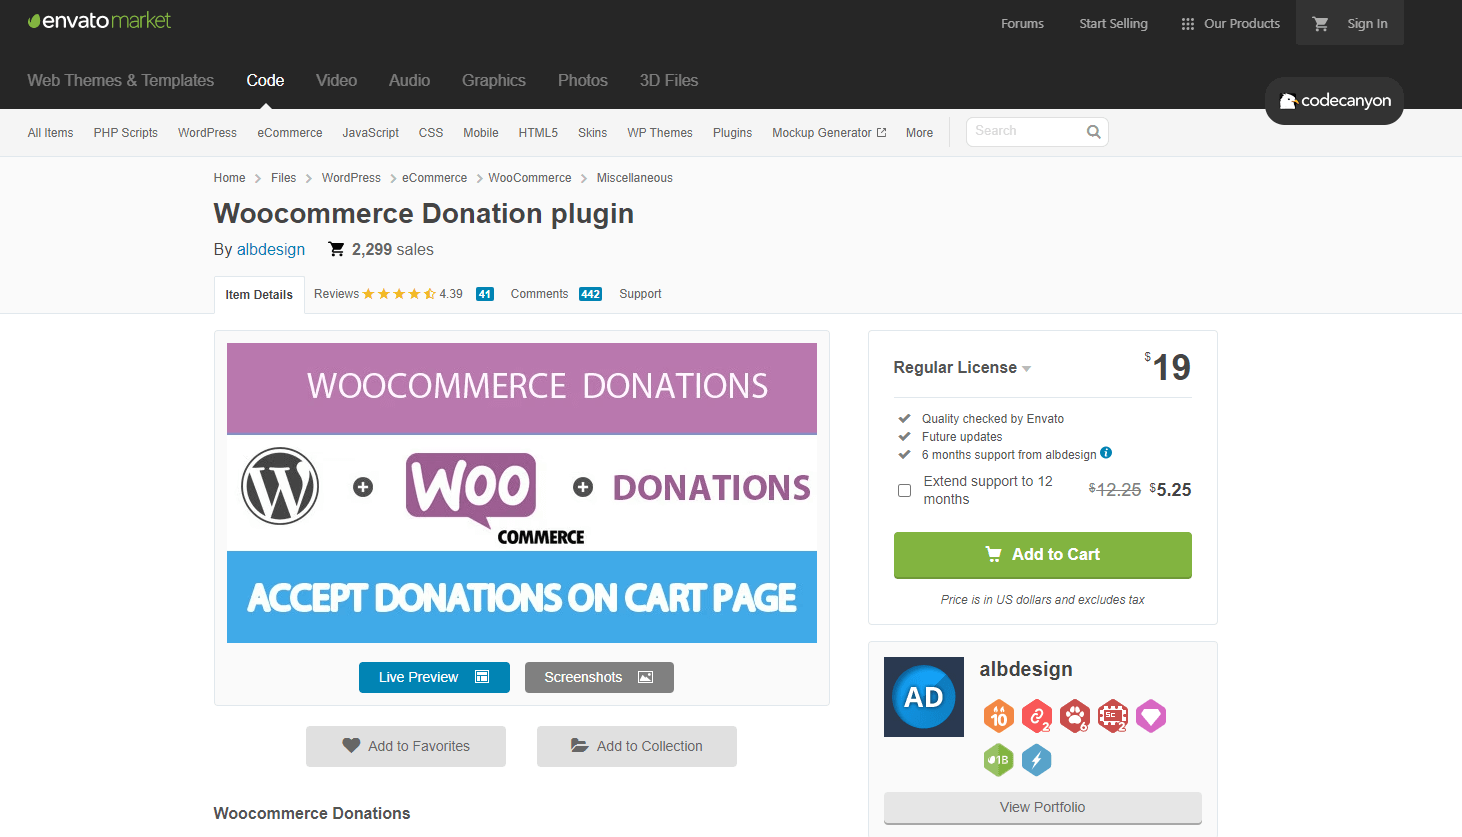
Task: Open the Mockup Generator link
Action: tap(829, 133)
